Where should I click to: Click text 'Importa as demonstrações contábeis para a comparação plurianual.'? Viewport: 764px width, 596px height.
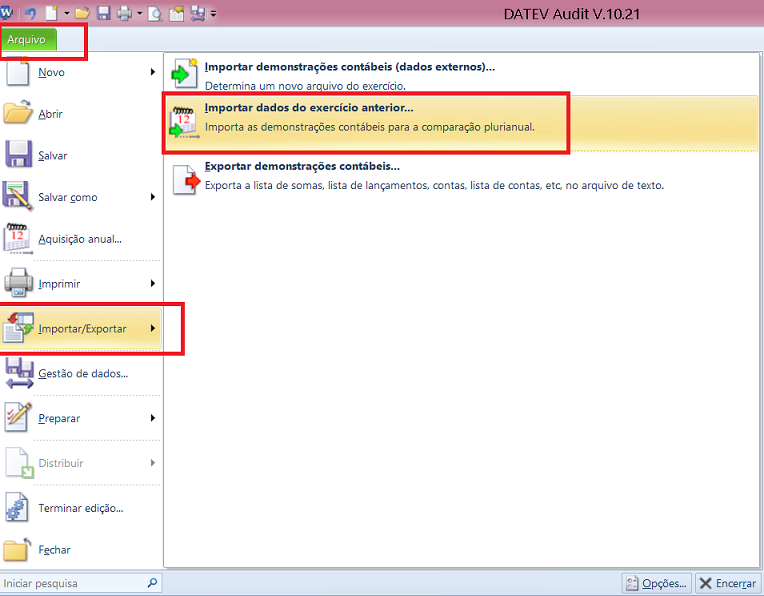(x=370, y=127)
